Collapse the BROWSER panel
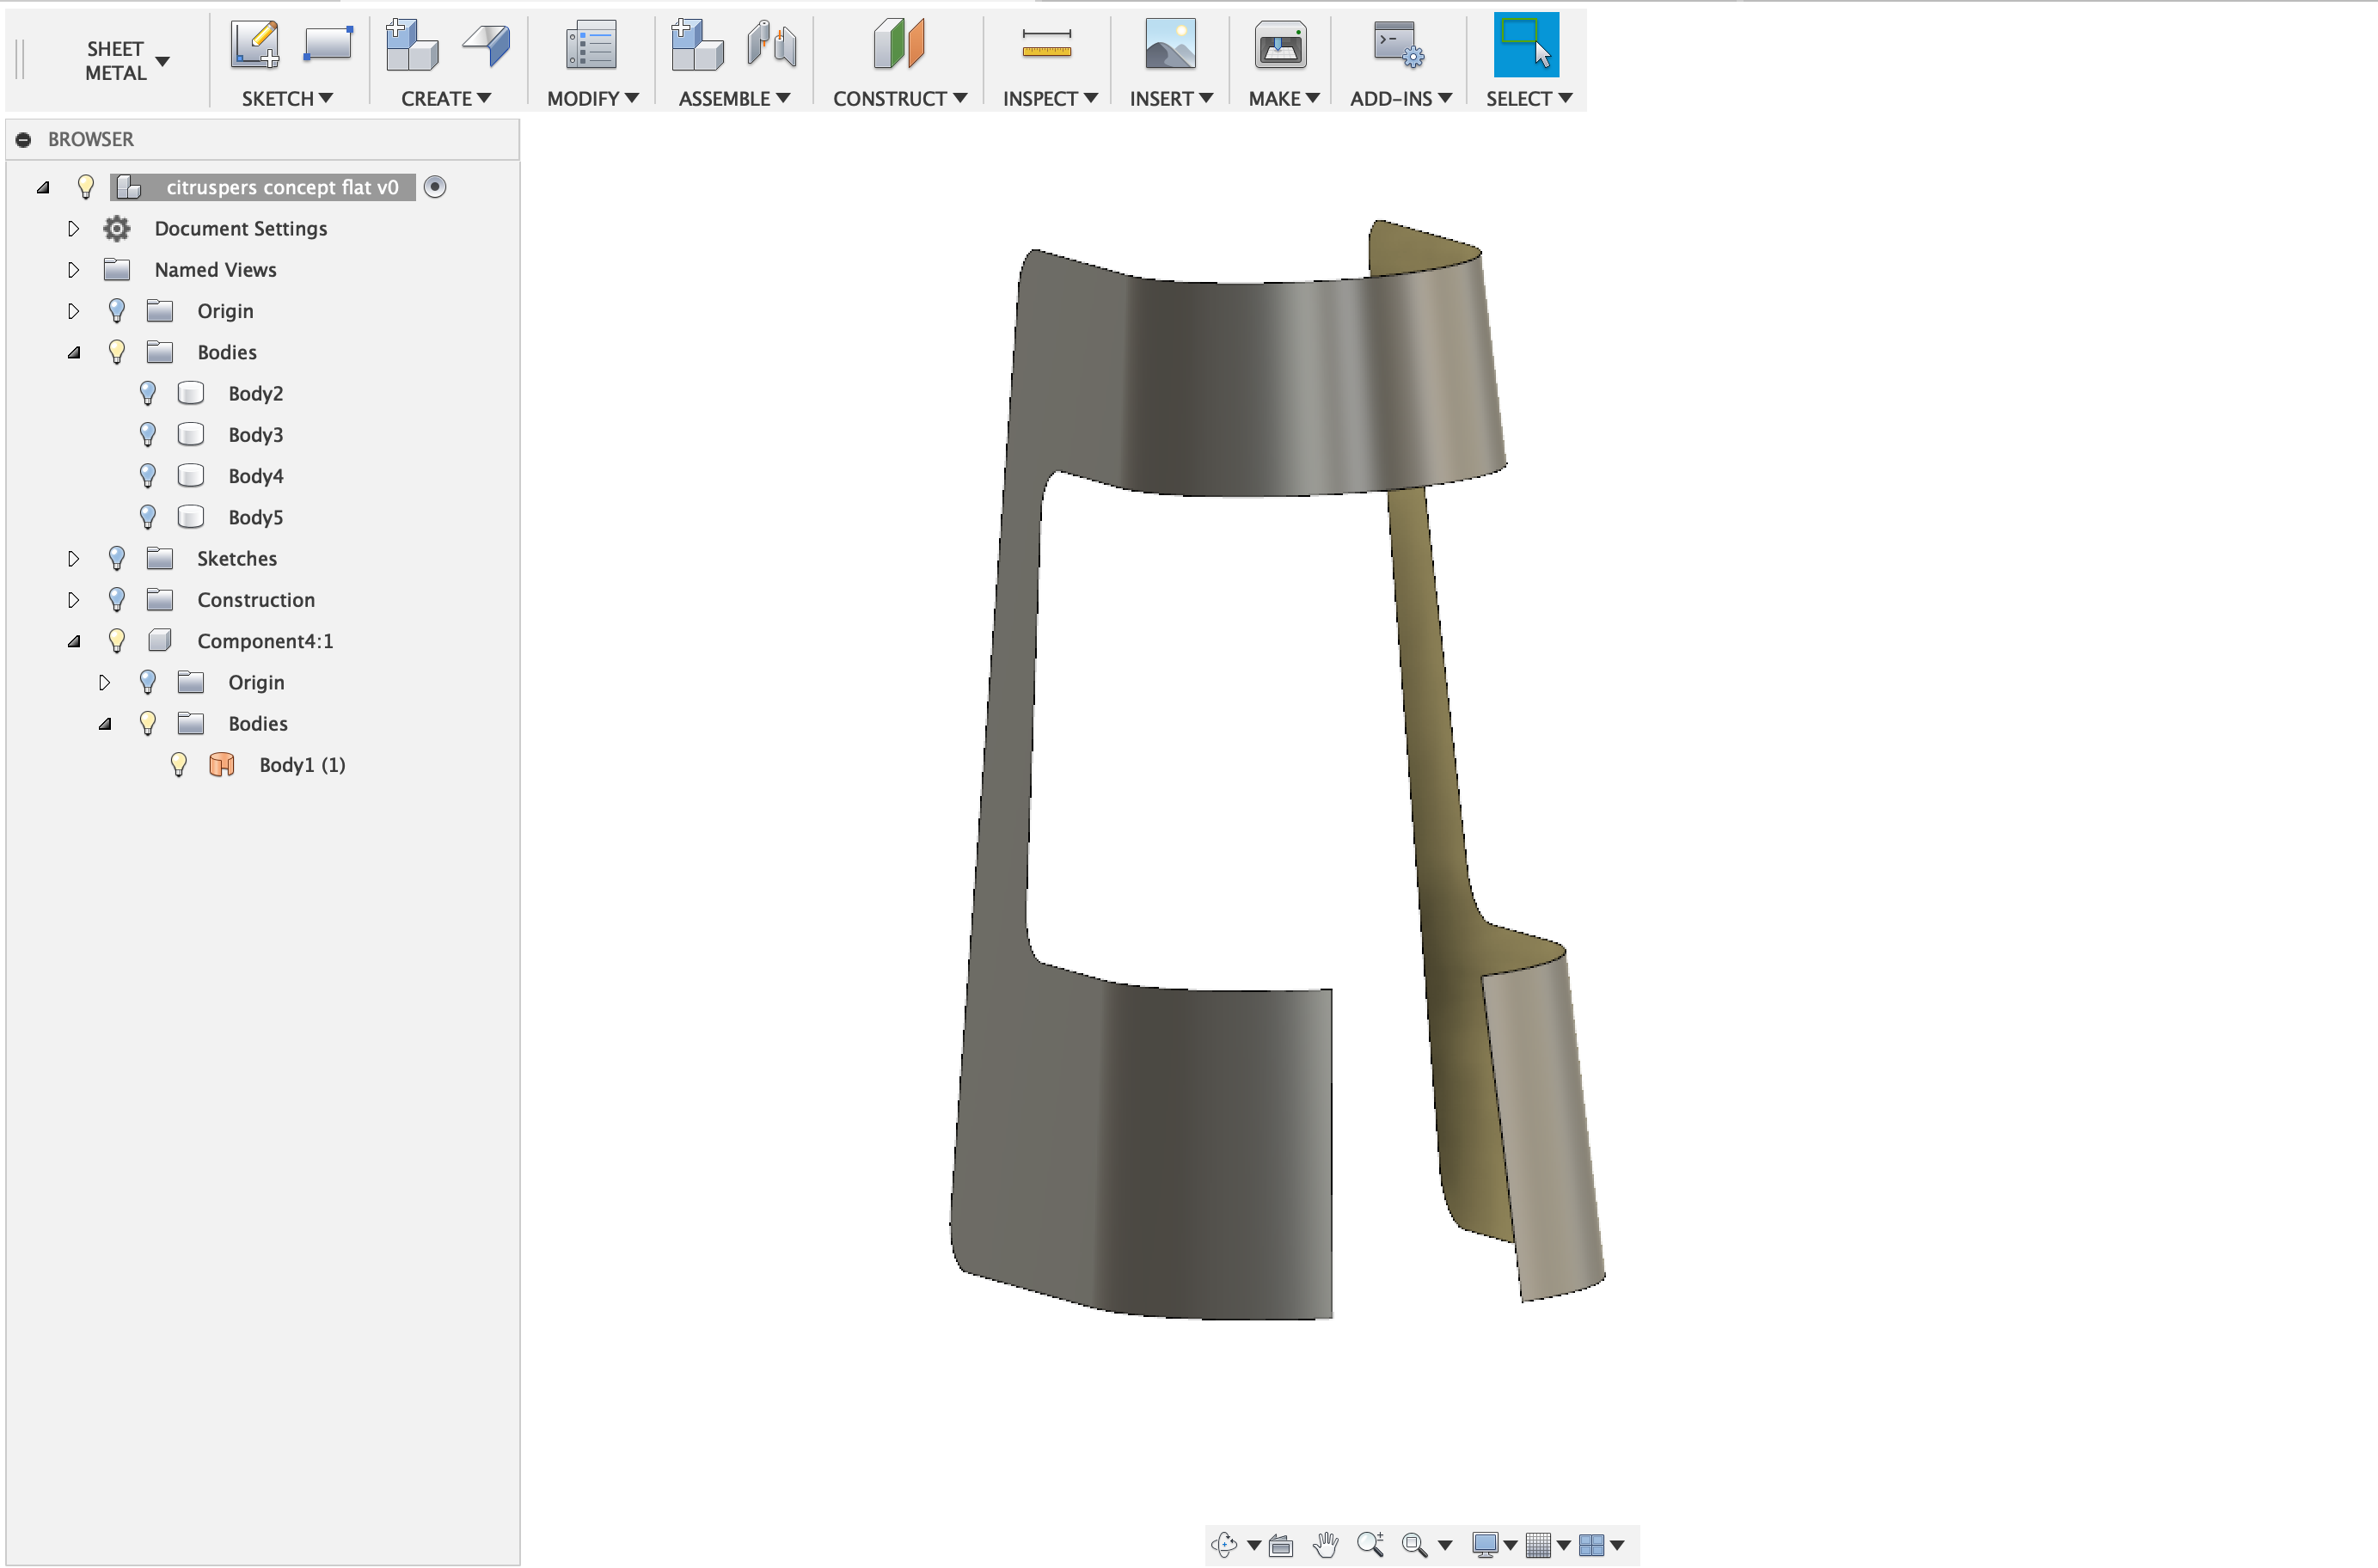 coord(24,139)
